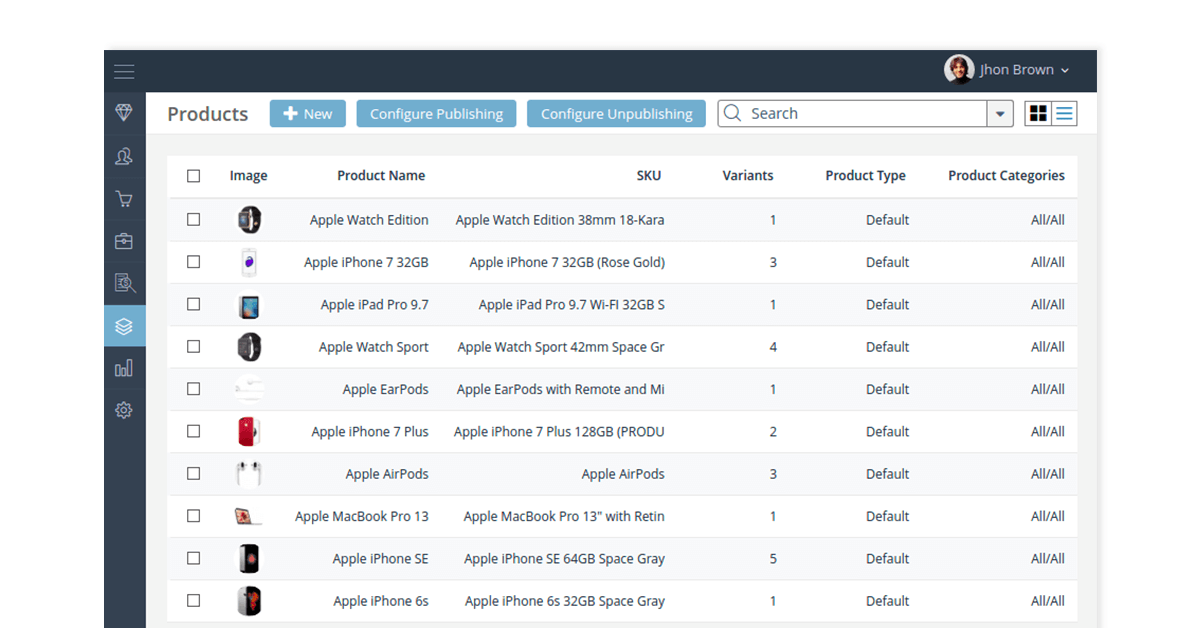This screenshot has height=628, width=1200.
Task: Check the Apple MacBook Pro 13 checkbox
Action: 193,516
